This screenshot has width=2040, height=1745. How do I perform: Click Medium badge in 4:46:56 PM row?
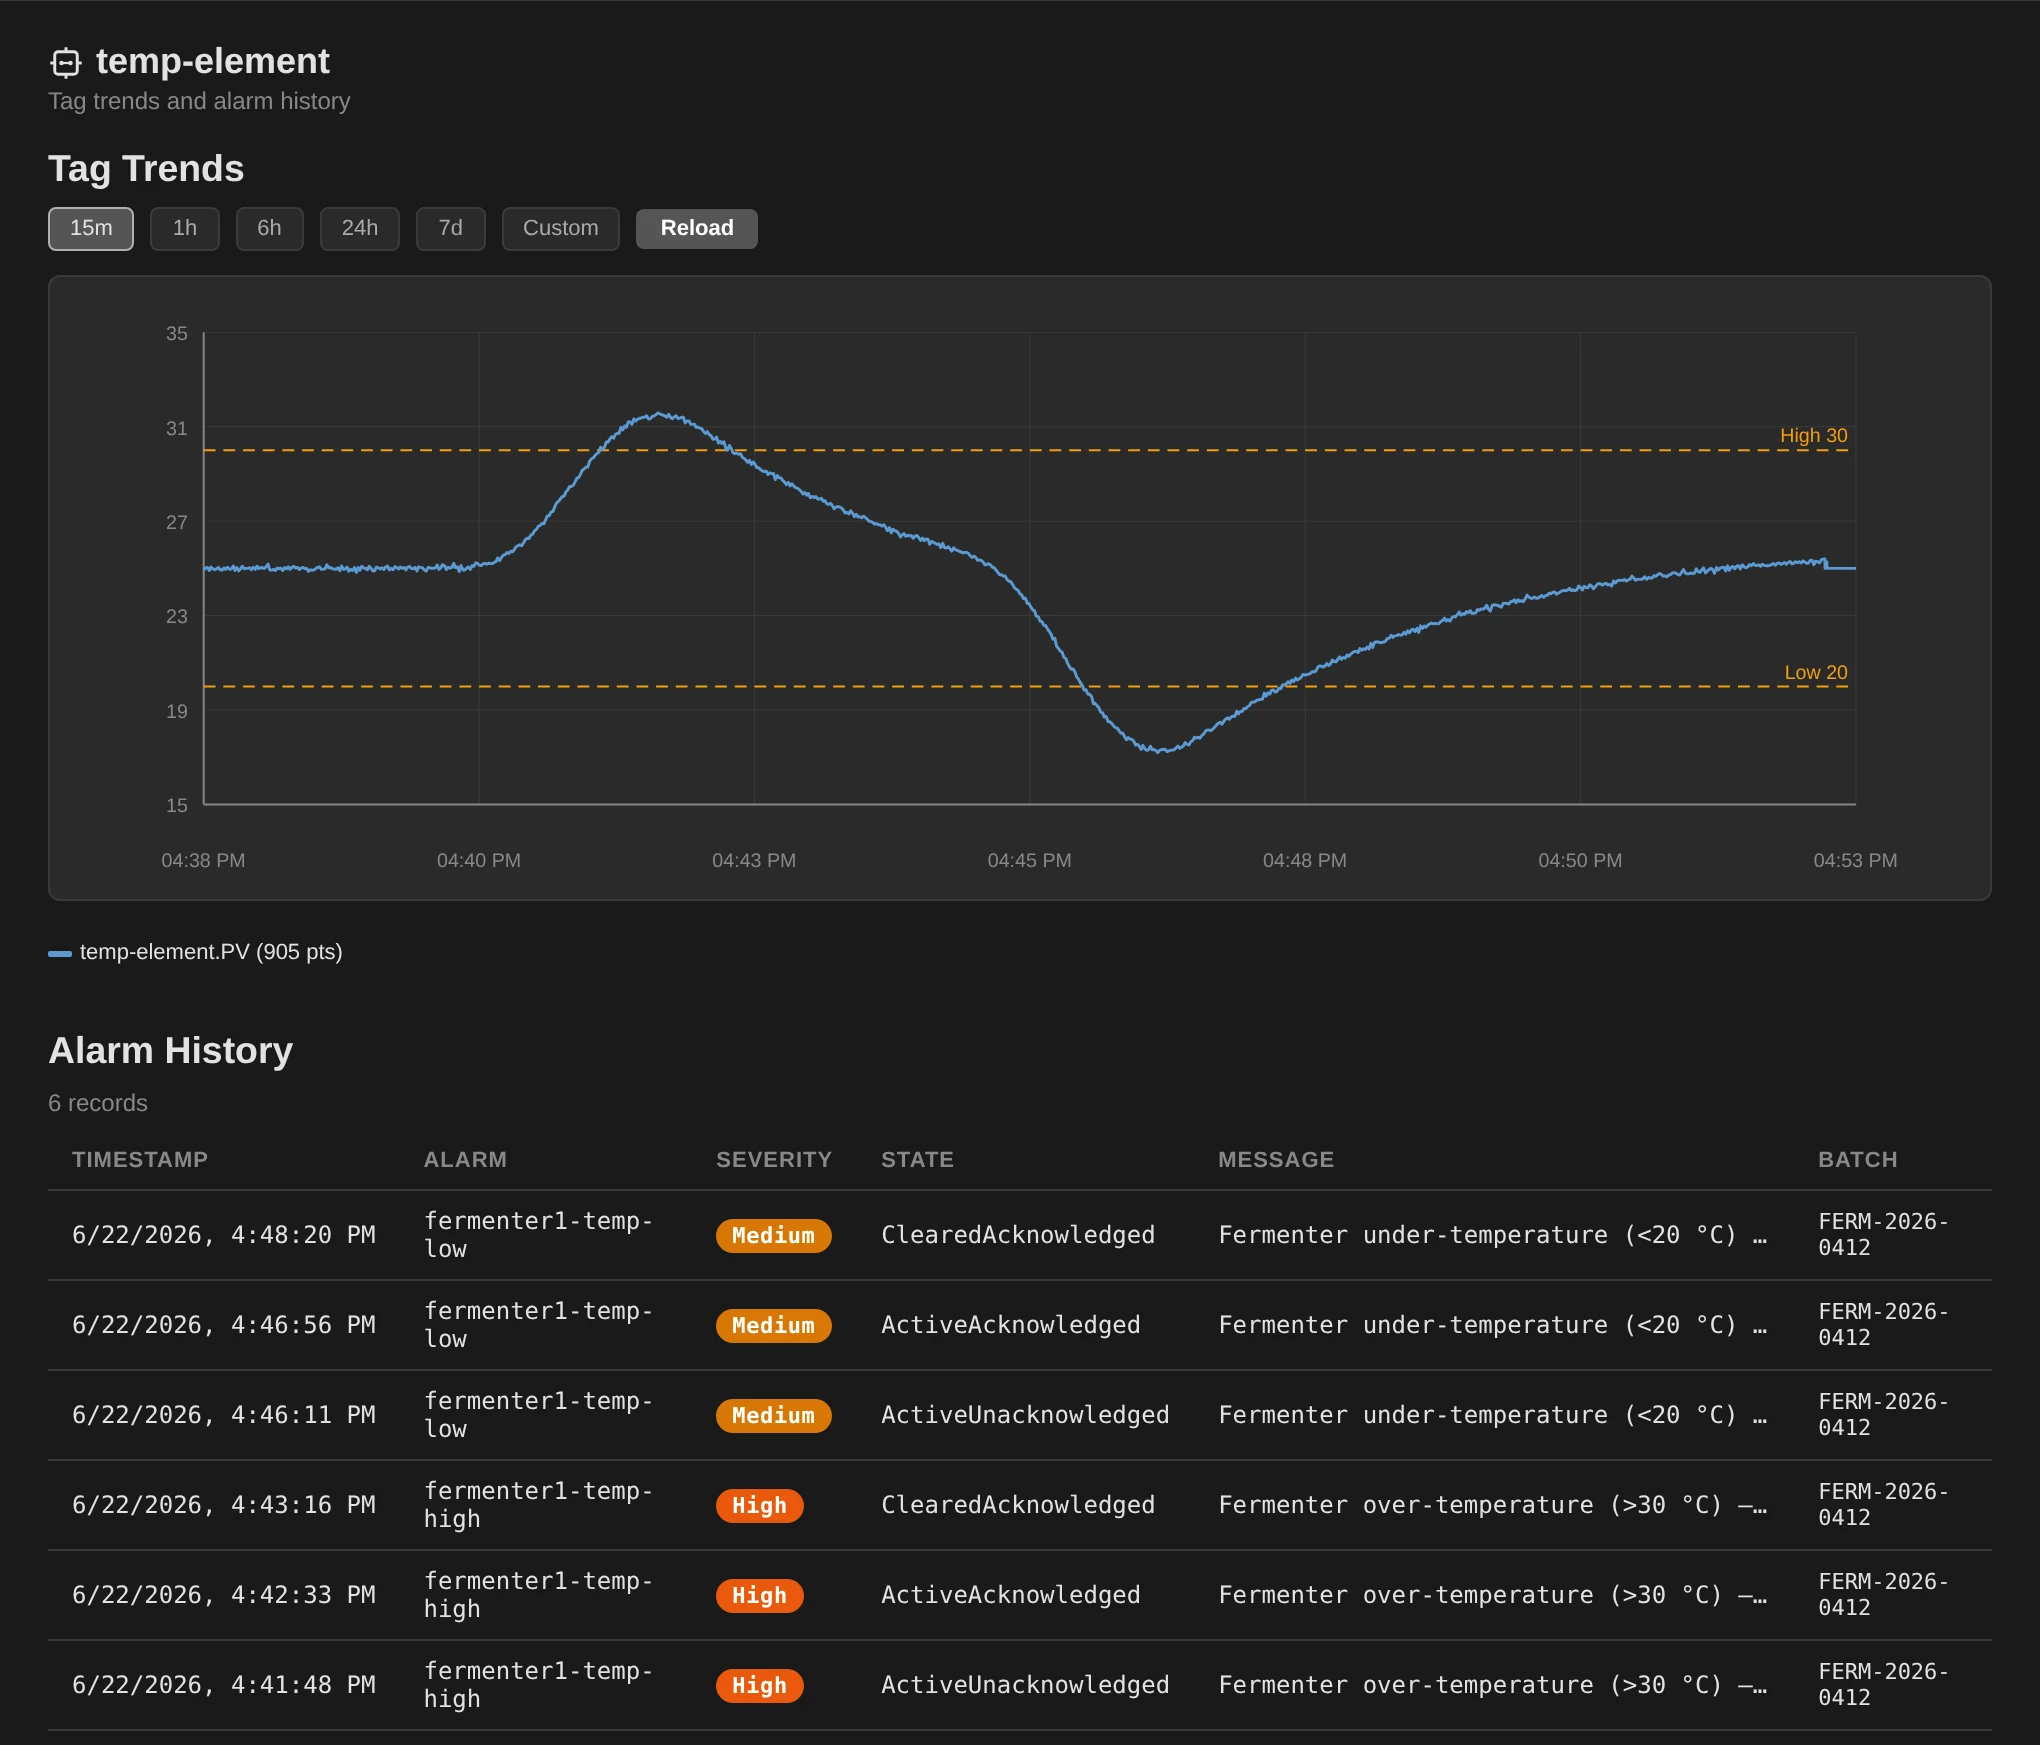tap(773, 1326)
